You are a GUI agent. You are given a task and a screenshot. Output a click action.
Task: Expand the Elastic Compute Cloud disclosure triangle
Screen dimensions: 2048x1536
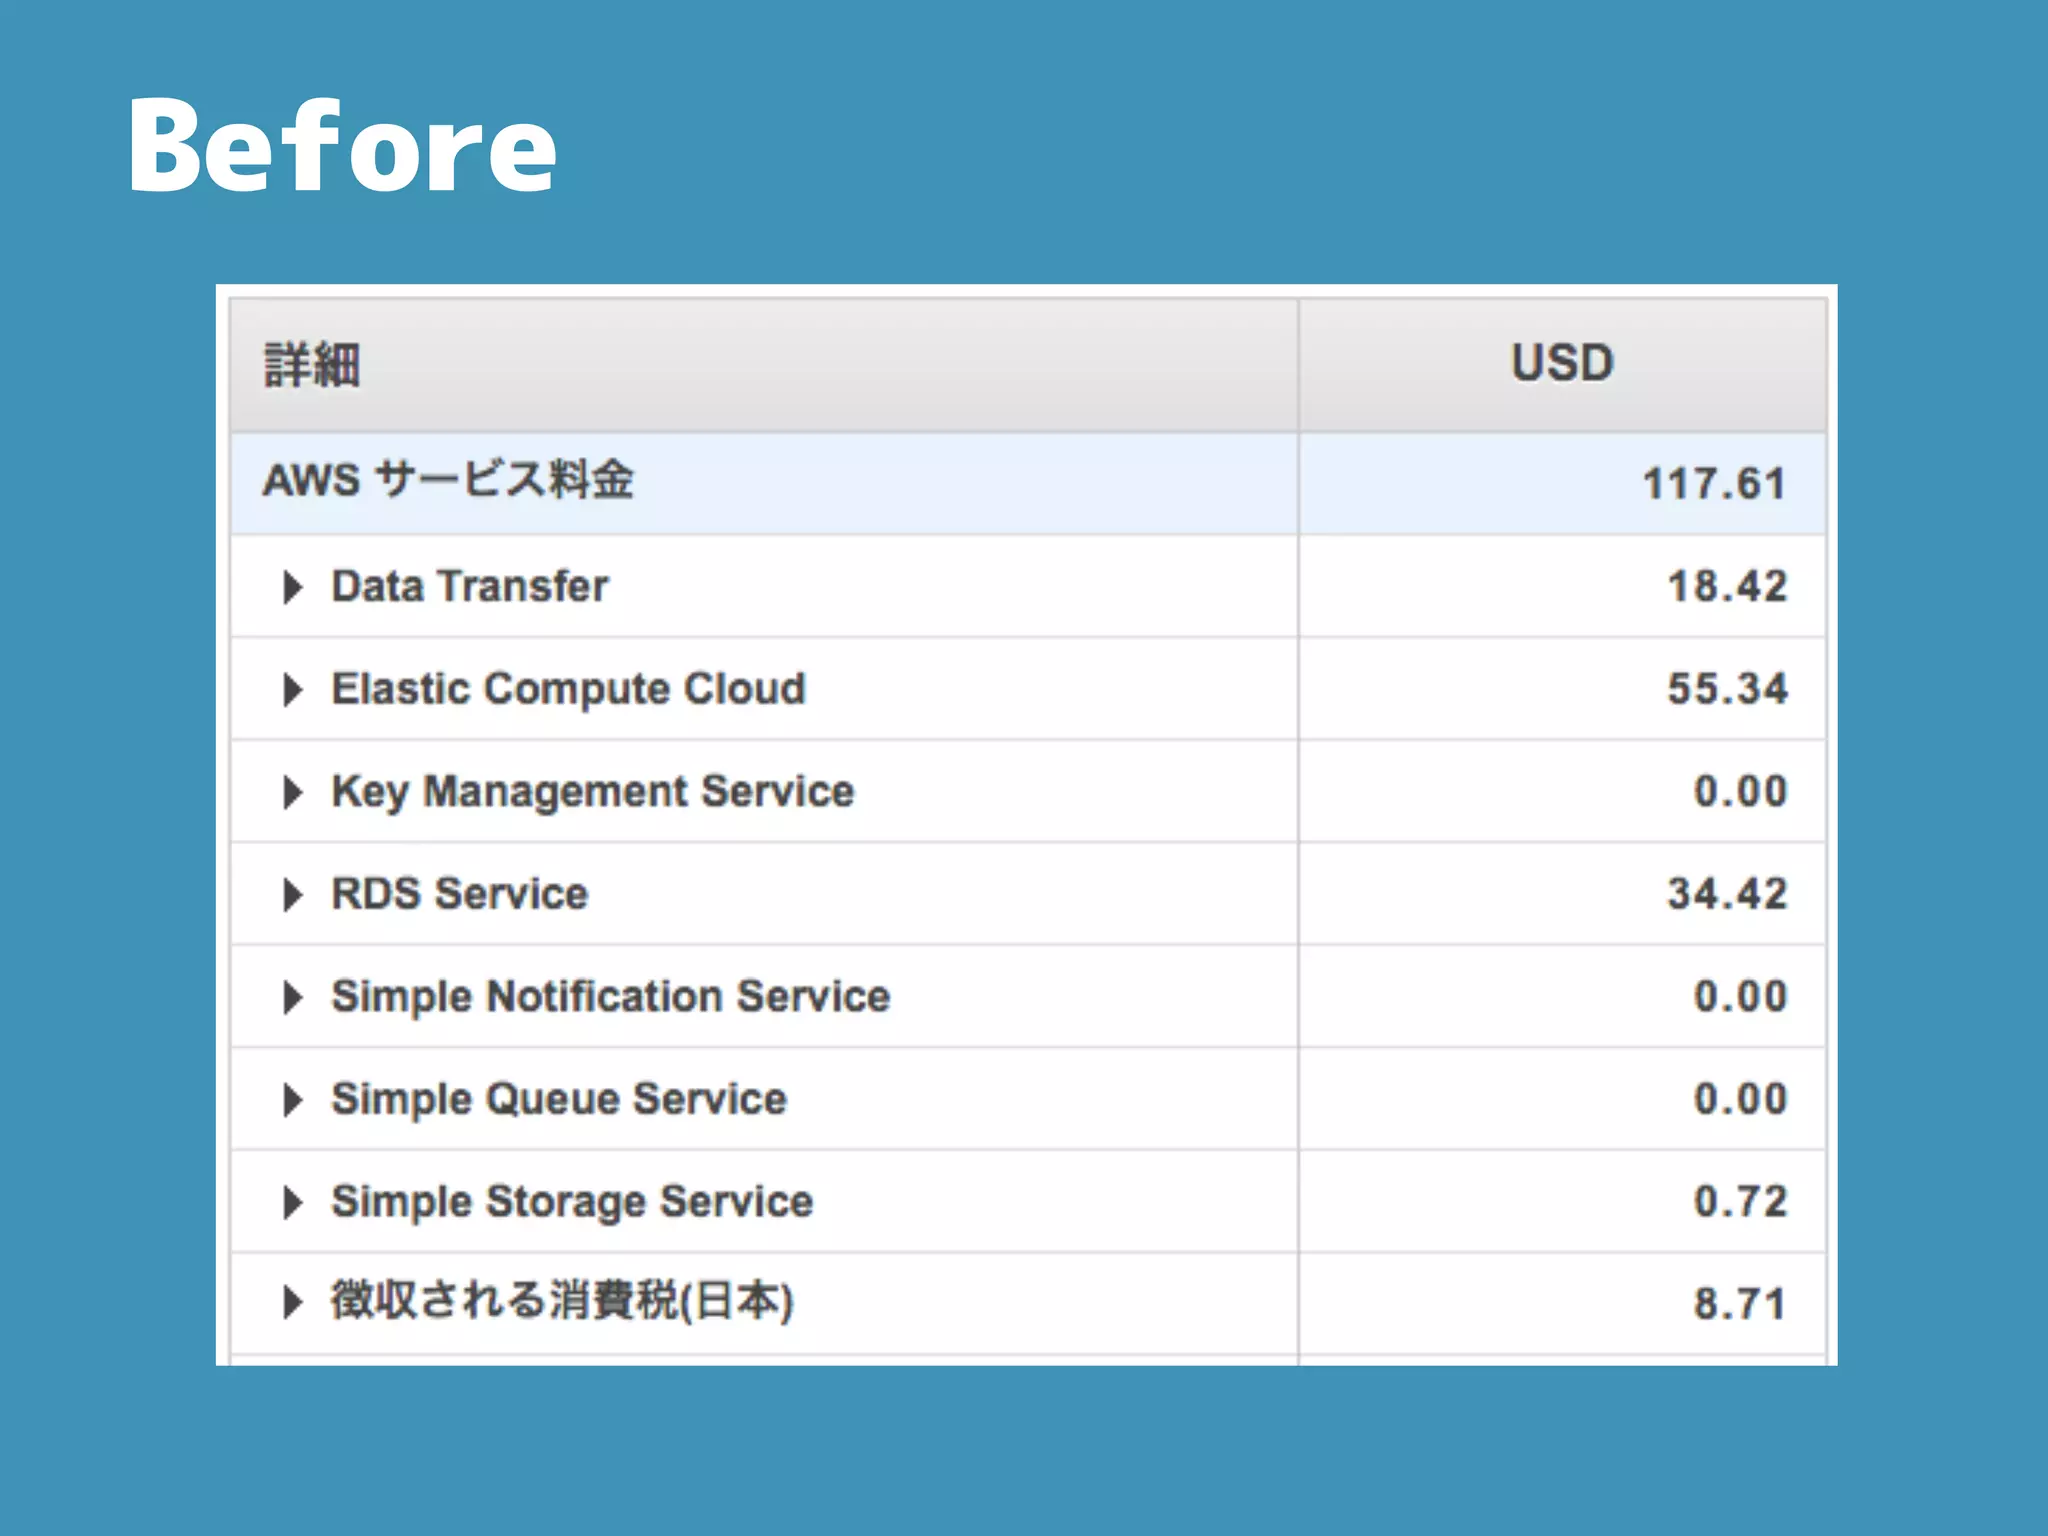click(x=292, y=690)
